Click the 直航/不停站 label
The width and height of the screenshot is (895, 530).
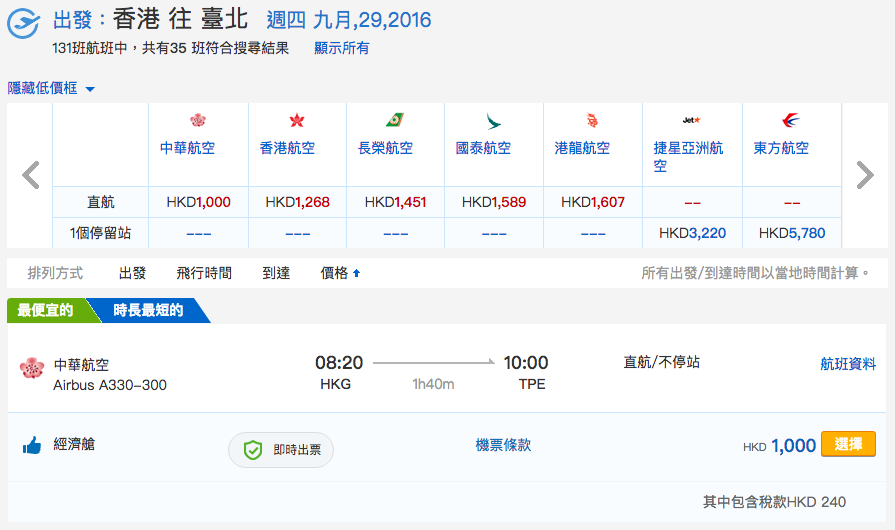(662, 362)
